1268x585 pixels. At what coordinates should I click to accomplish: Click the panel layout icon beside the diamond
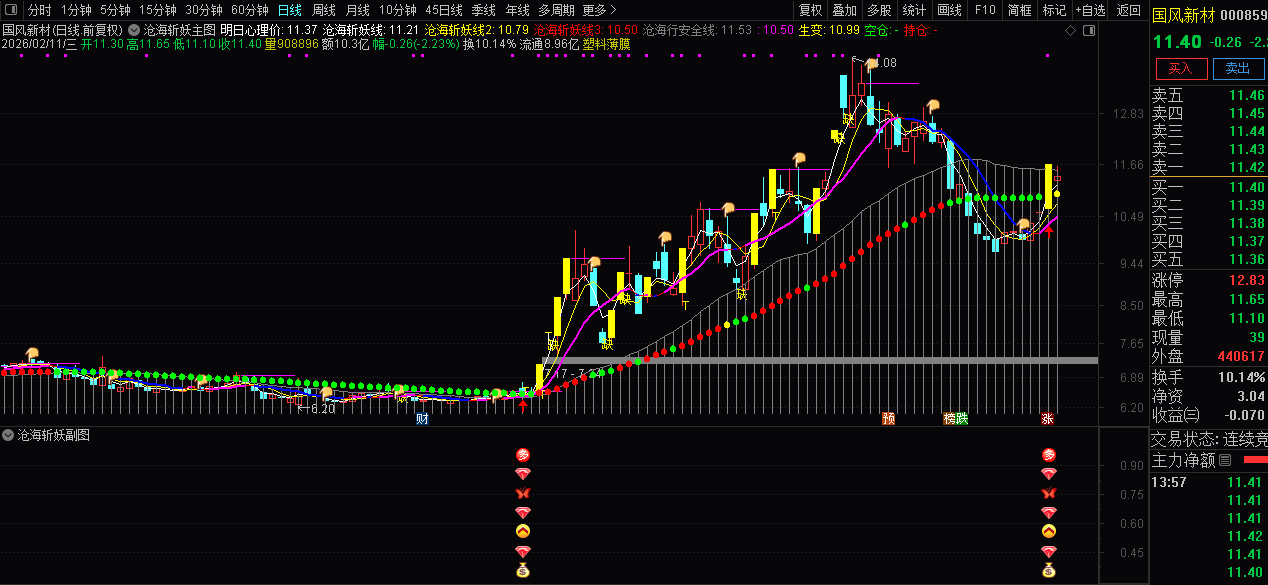coord(1087,31)
